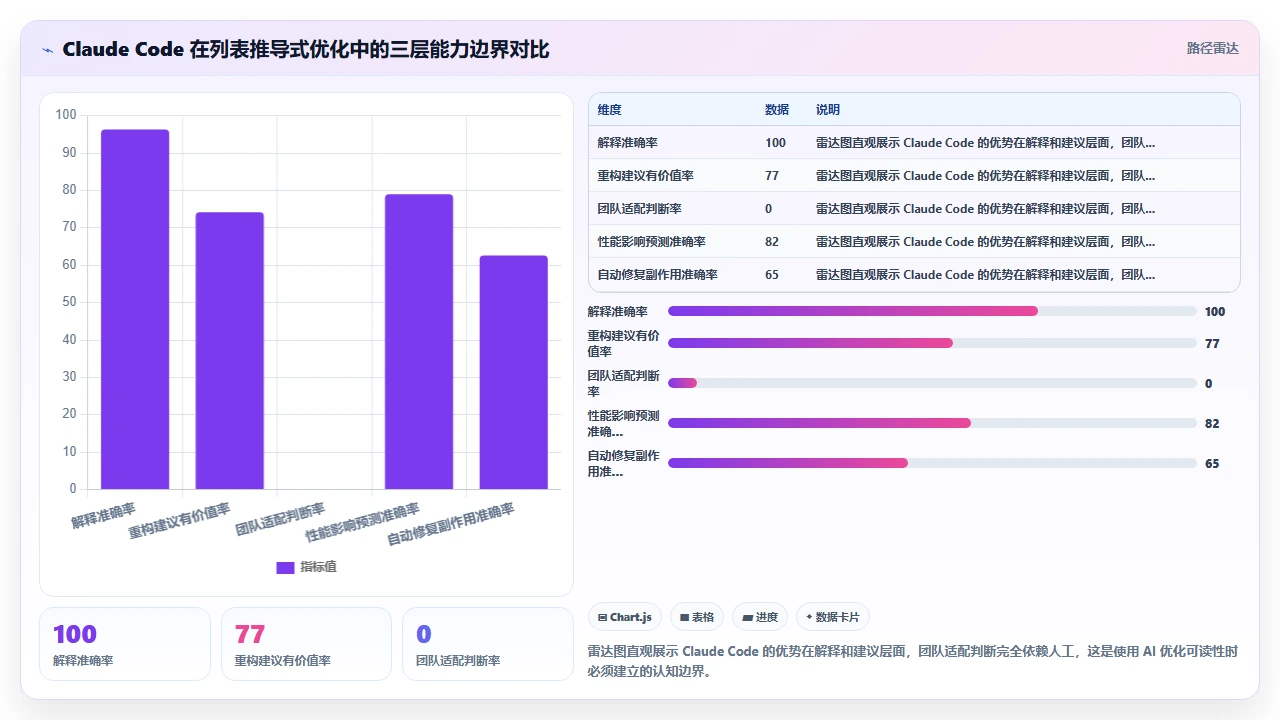
Task: Click the 数据 column header
Action: [x=777, y=109]
